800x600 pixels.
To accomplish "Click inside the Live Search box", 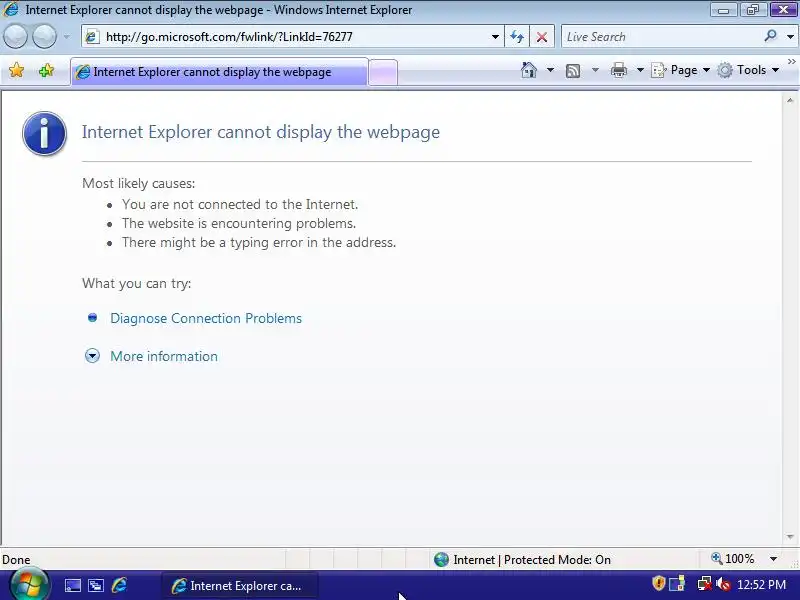I will (x=661, y=37).
